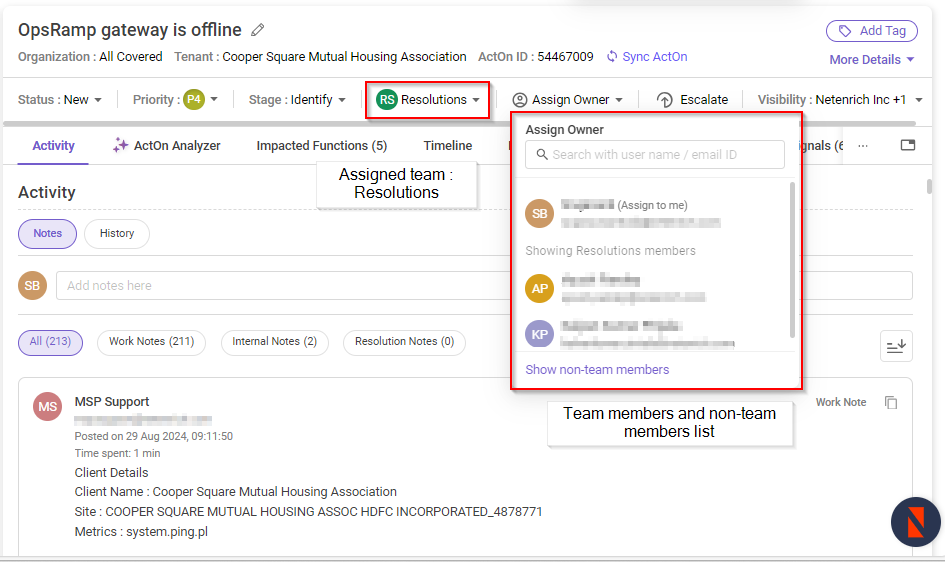
Task: Sync ActOn ticket data
Action: (x=647, y=57)
